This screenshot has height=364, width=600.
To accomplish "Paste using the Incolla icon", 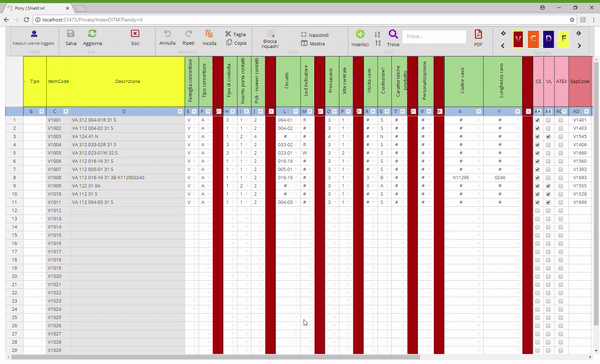I will click(x=209, y=34).
